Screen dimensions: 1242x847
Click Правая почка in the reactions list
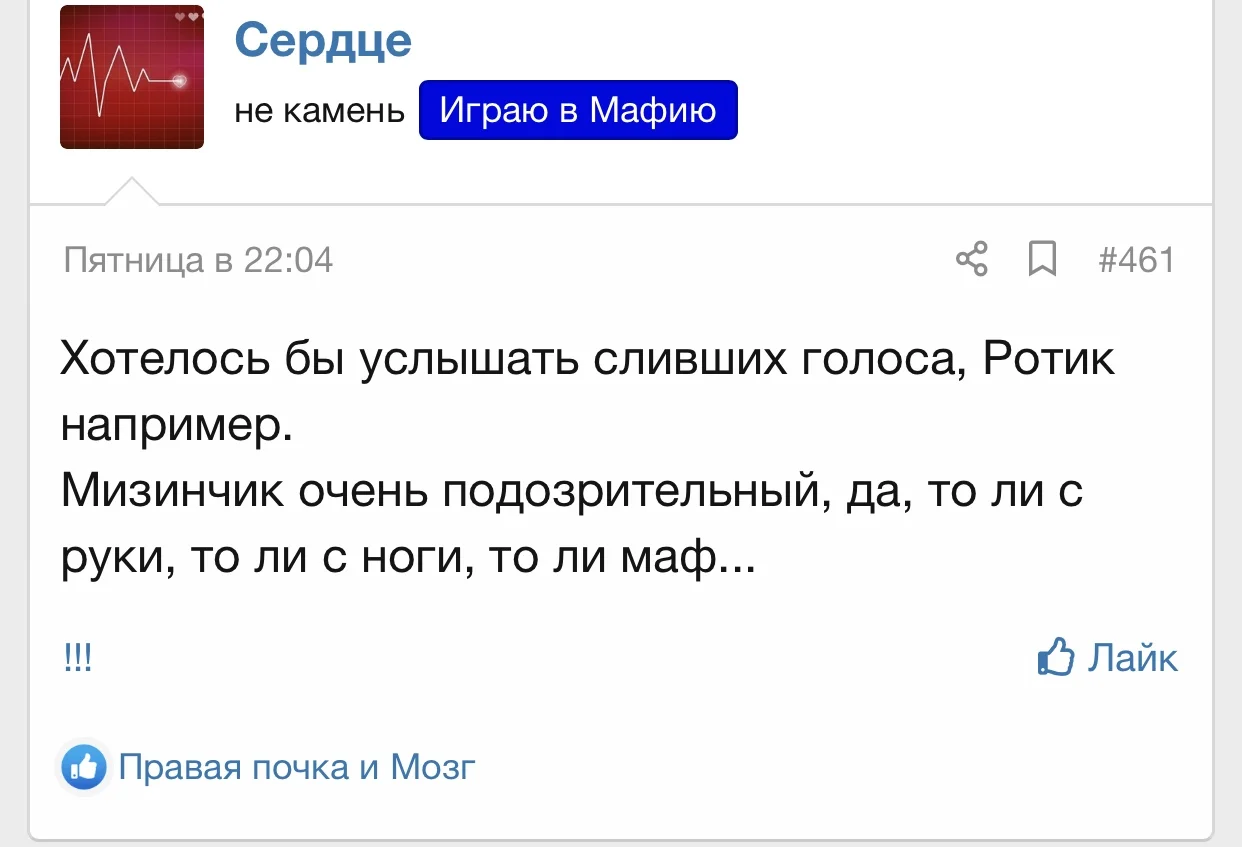(234, 768)
